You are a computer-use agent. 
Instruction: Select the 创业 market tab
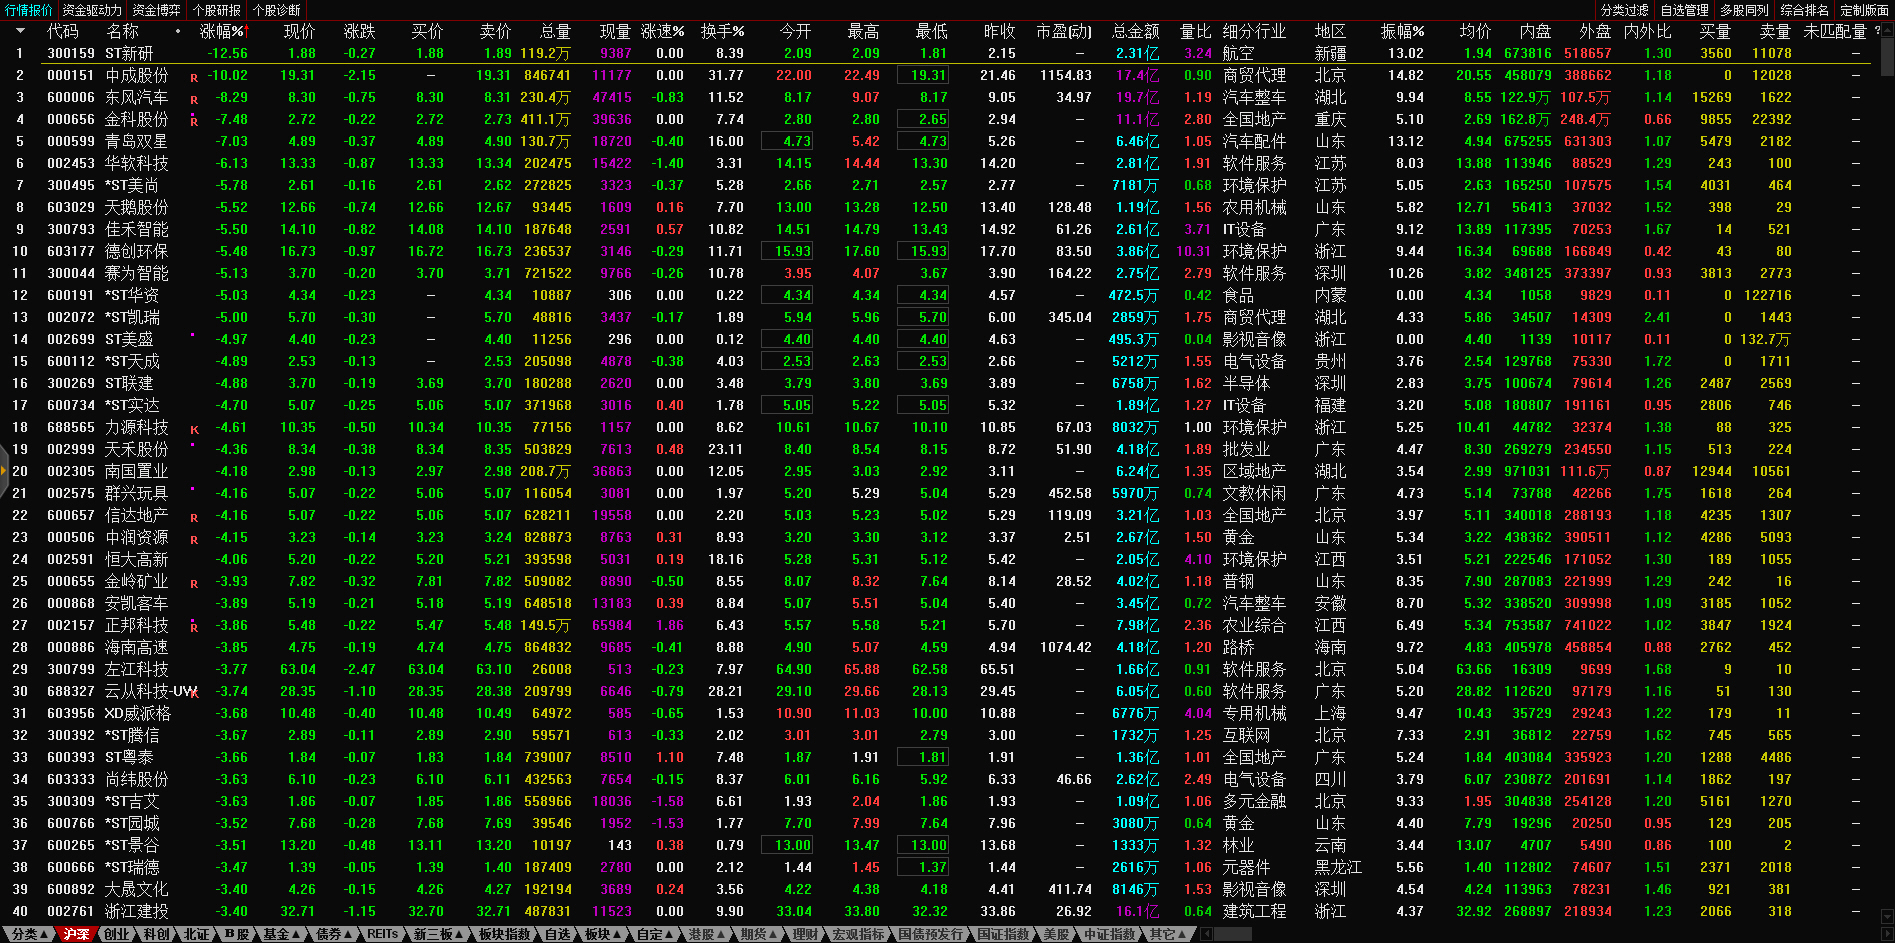pos(117,934)
